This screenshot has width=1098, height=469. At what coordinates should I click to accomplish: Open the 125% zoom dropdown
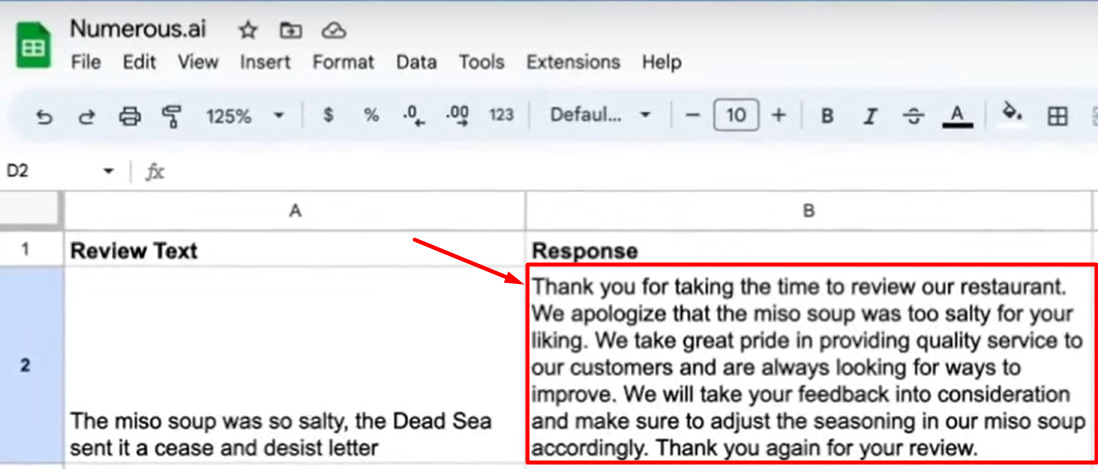pos(245,116)
